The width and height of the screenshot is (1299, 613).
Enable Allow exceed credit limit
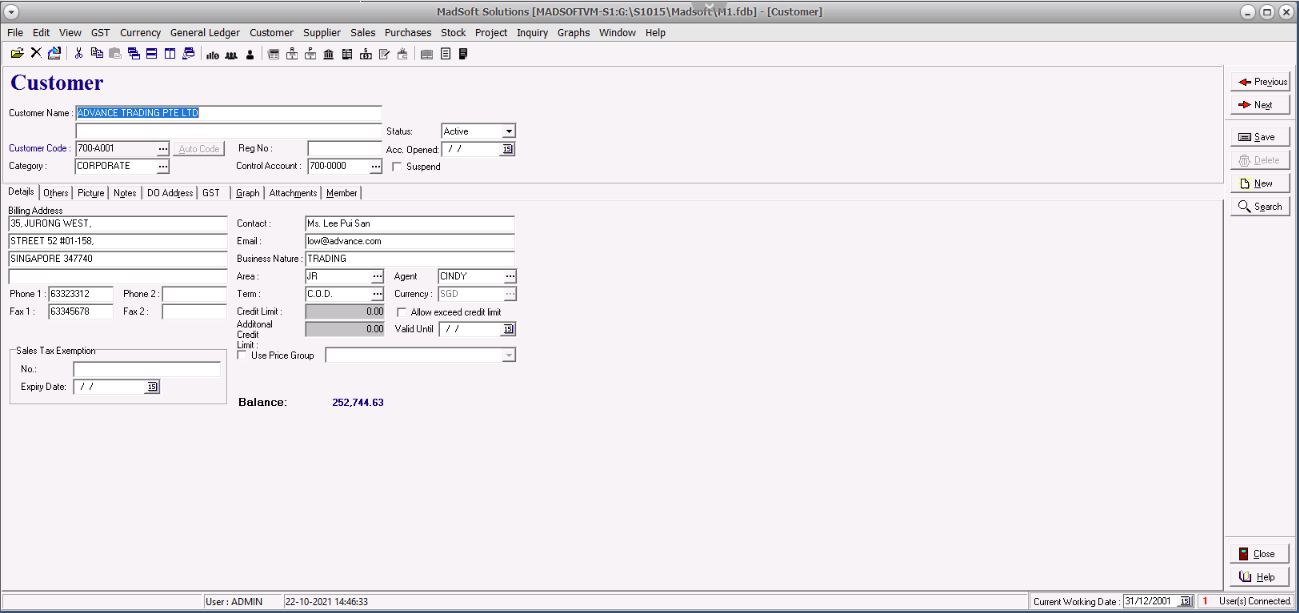click(x=401, y=312)
